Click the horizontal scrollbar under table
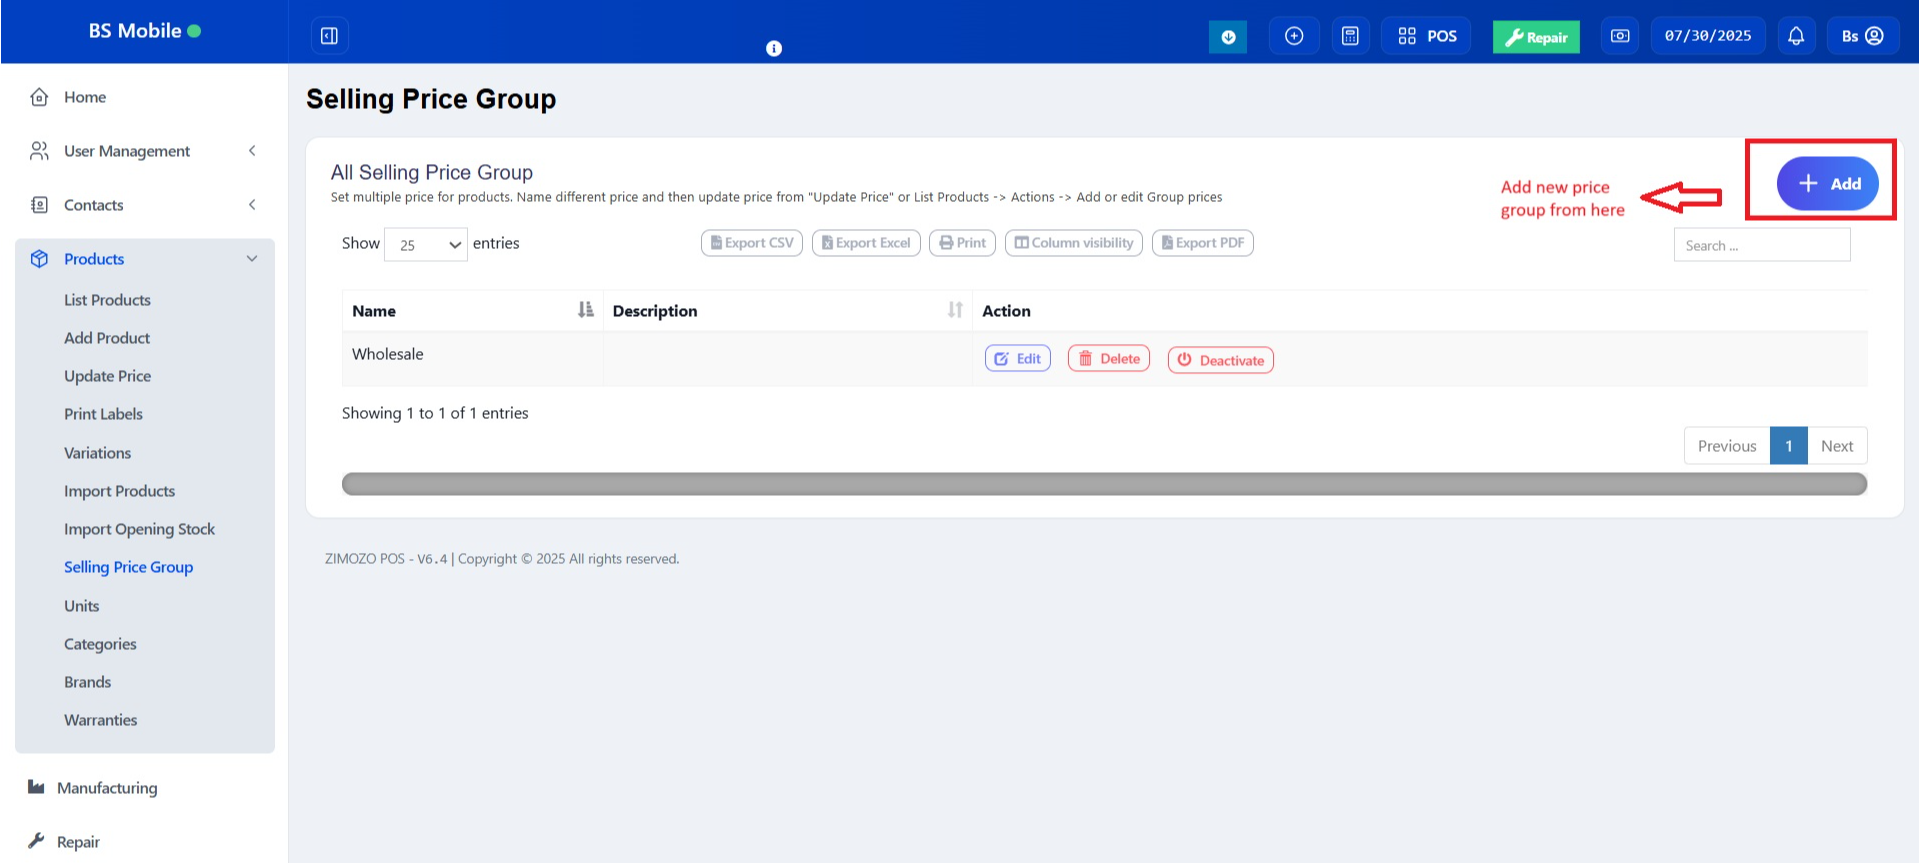The image size is (1926, 863). pyautogui.click(x=1103, y=485)
